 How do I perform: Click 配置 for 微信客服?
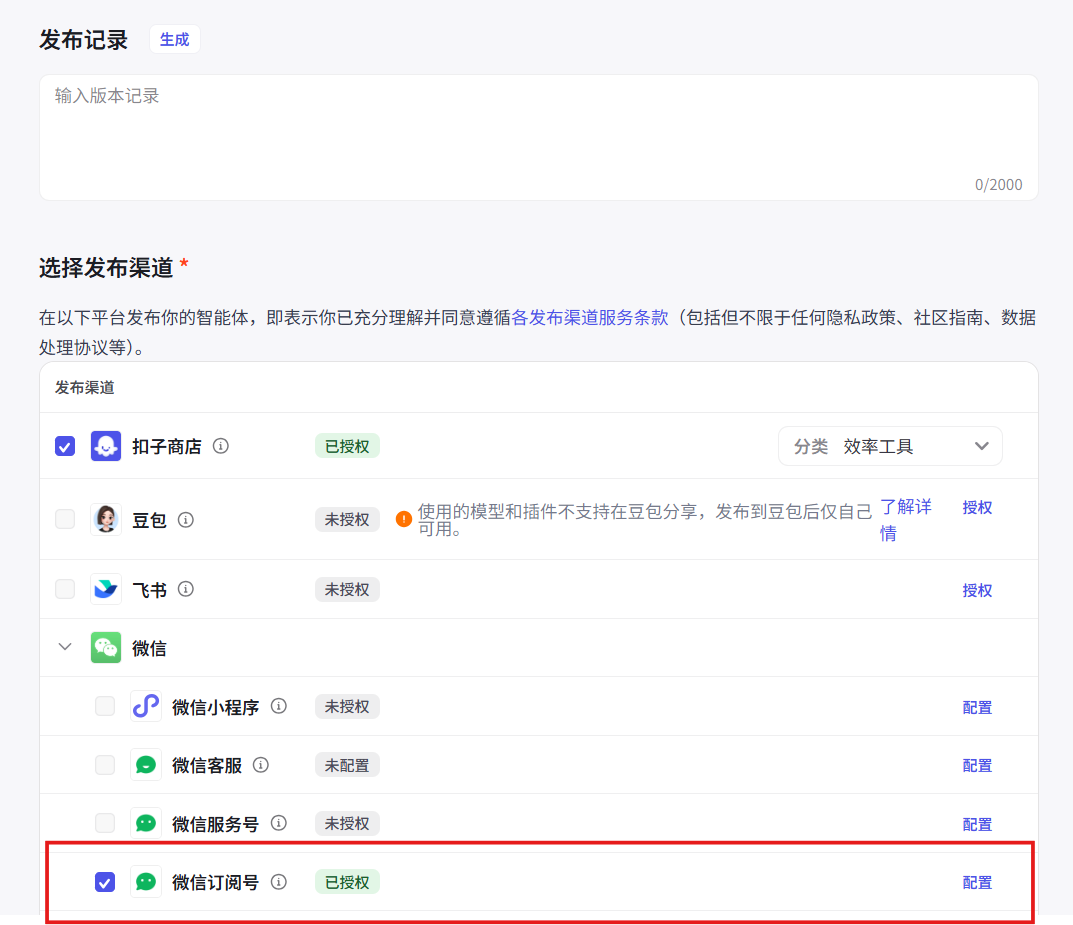(x=977, y=766)
